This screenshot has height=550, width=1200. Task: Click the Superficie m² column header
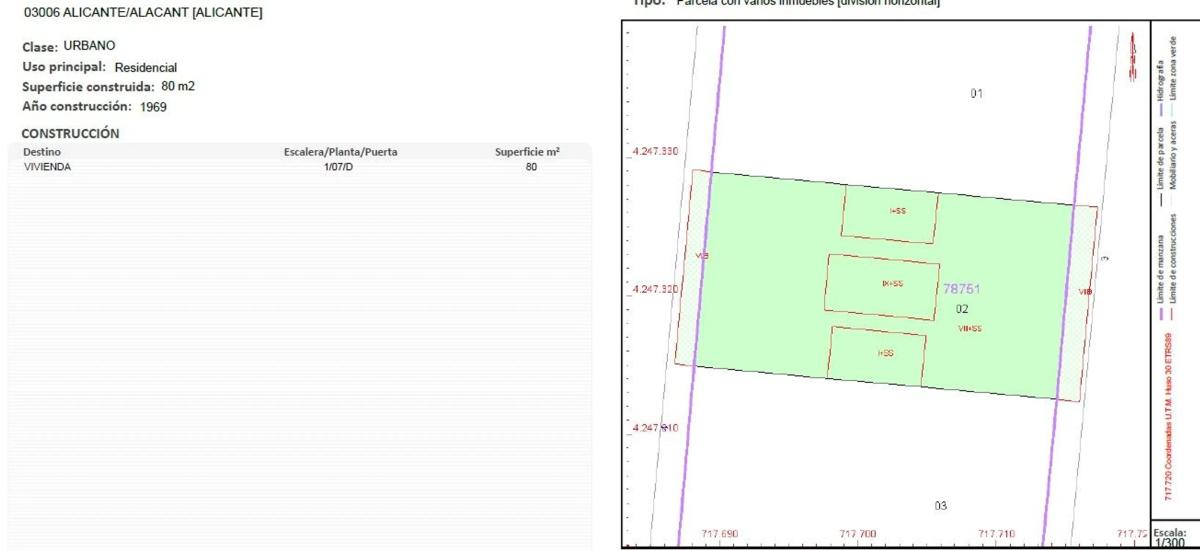(527, 152)
